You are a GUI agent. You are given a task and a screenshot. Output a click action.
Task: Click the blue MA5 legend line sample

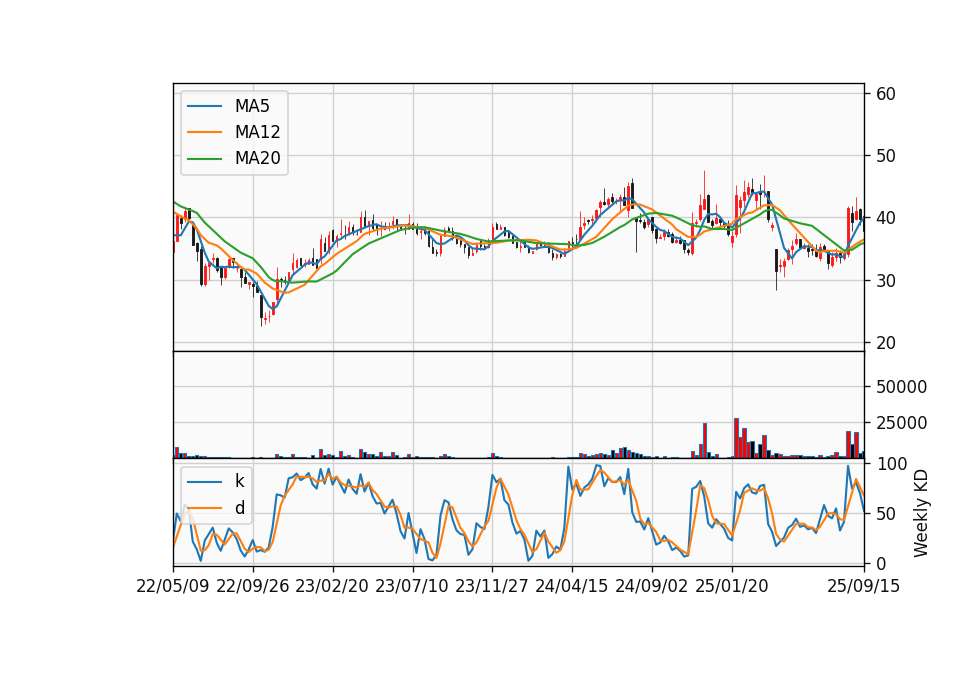204,106
